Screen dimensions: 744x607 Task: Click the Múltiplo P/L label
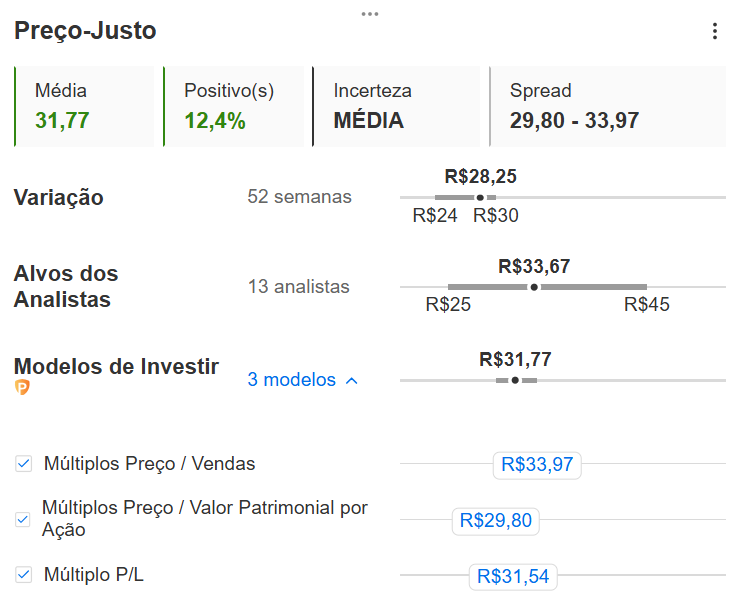coord(93,575)
